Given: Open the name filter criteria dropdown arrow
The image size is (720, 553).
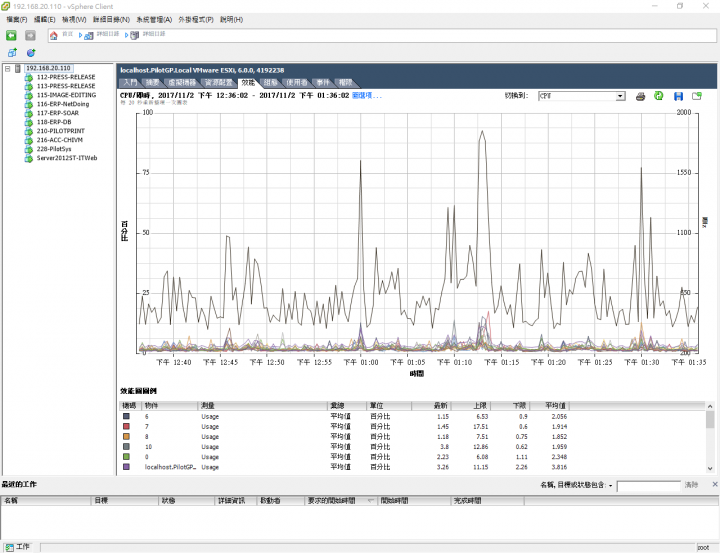Looking at the screenshot, I should 611,485.
